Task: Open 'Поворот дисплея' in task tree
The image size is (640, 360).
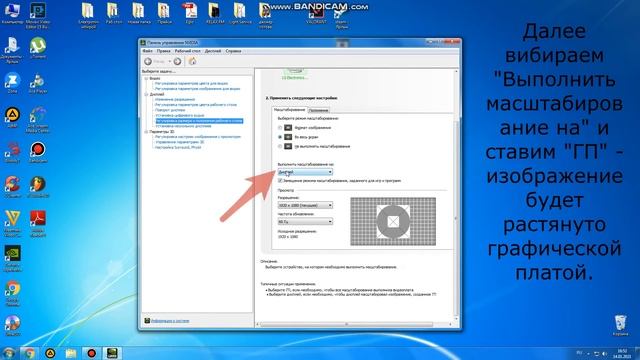Action: [170, 110]
